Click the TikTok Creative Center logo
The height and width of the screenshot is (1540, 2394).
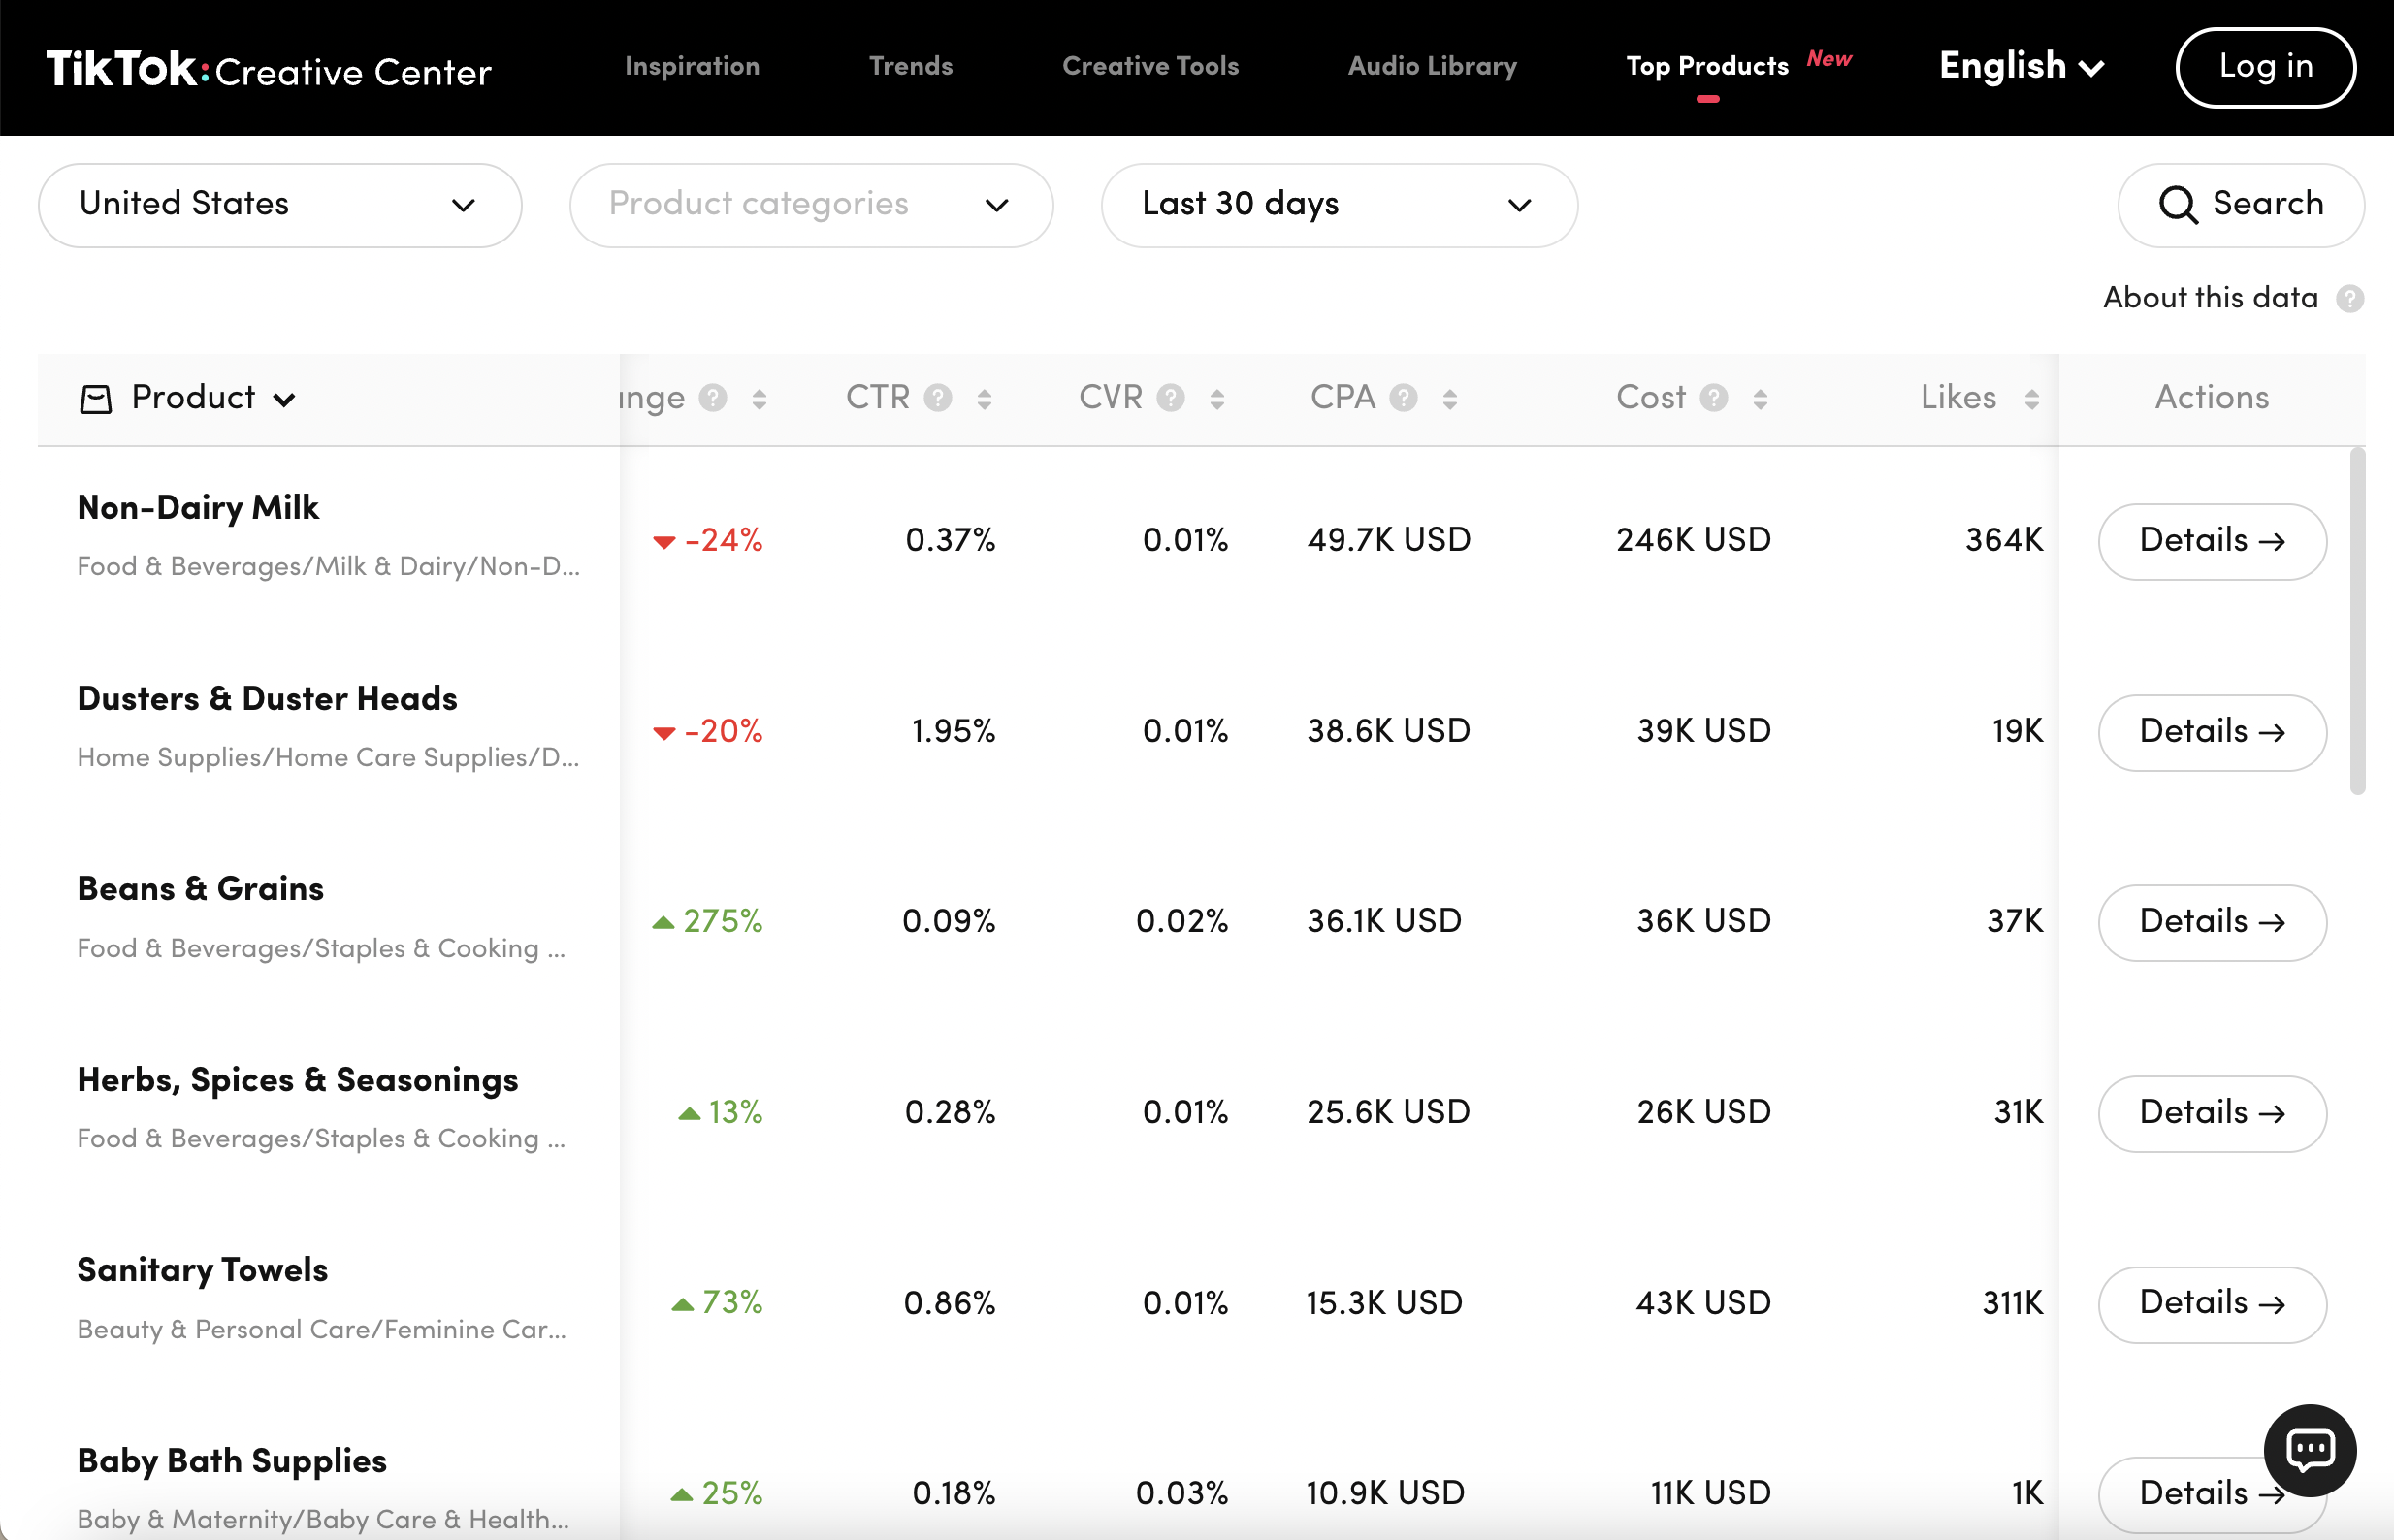[268, 68]
